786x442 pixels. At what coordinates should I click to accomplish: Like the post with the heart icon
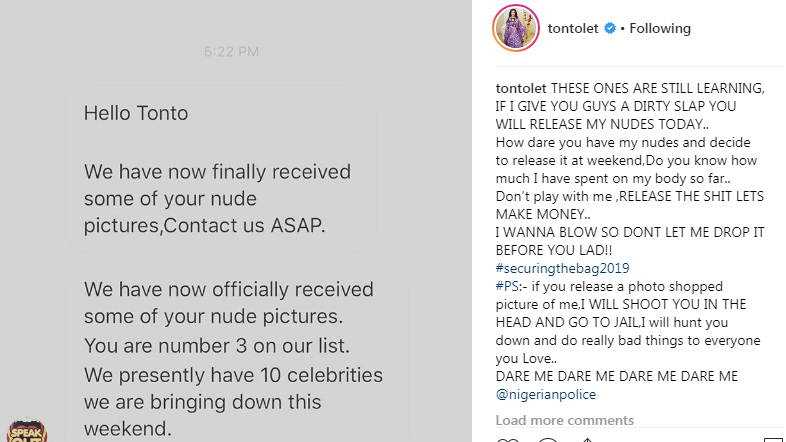[x=507, y=440]
